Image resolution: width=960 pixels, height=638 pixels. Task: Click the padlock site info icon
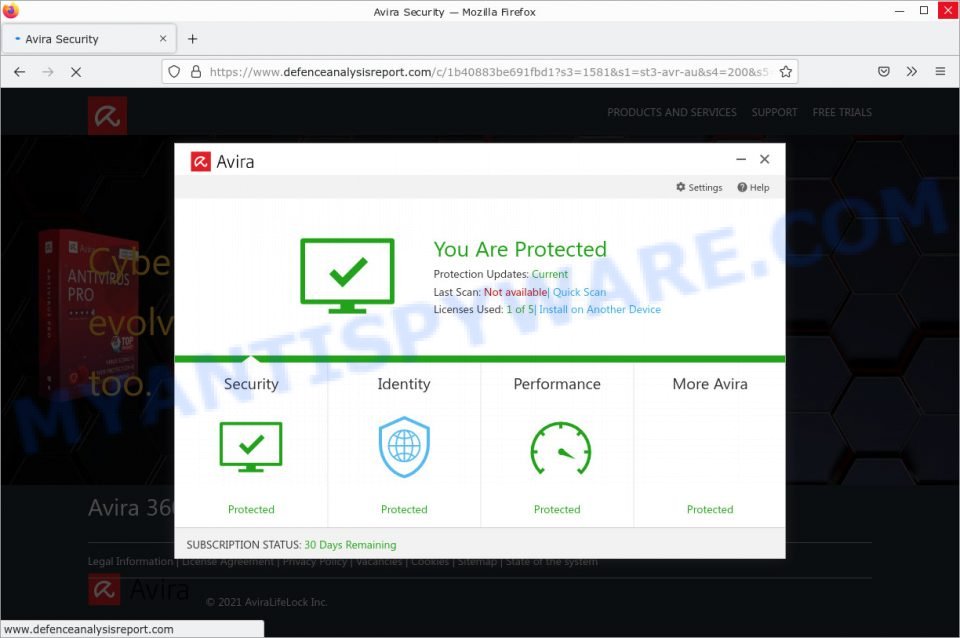point(196,72)
